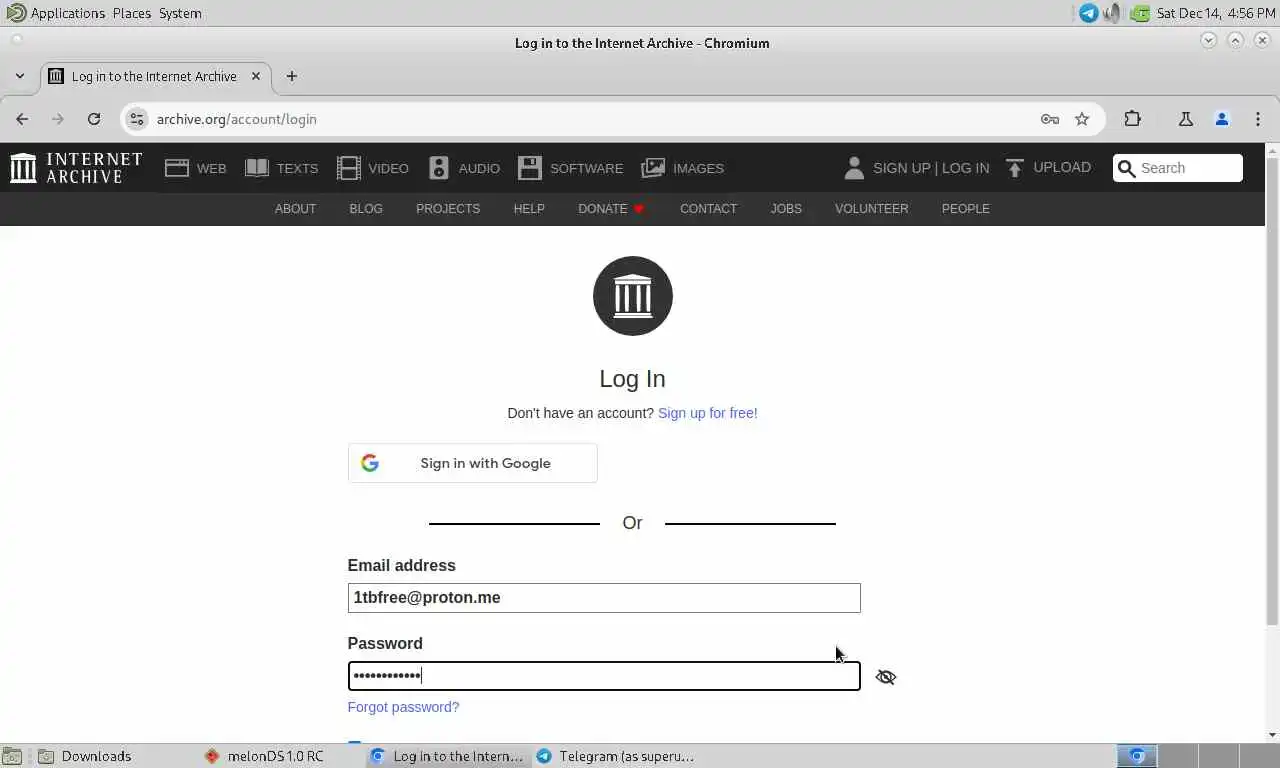Image resolution: width=1280 pixels, height=768 pixels.
Task: View site information icon in address bar
Action: coord(137,119)
